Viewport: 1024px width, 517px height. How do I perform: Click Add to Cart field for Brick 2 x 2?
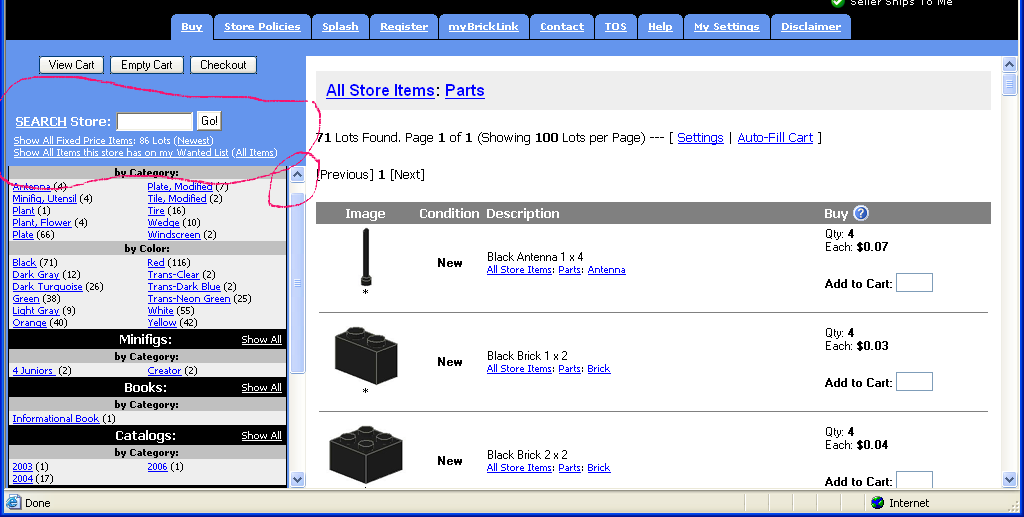pyautogui.click(x=914, y=480)
